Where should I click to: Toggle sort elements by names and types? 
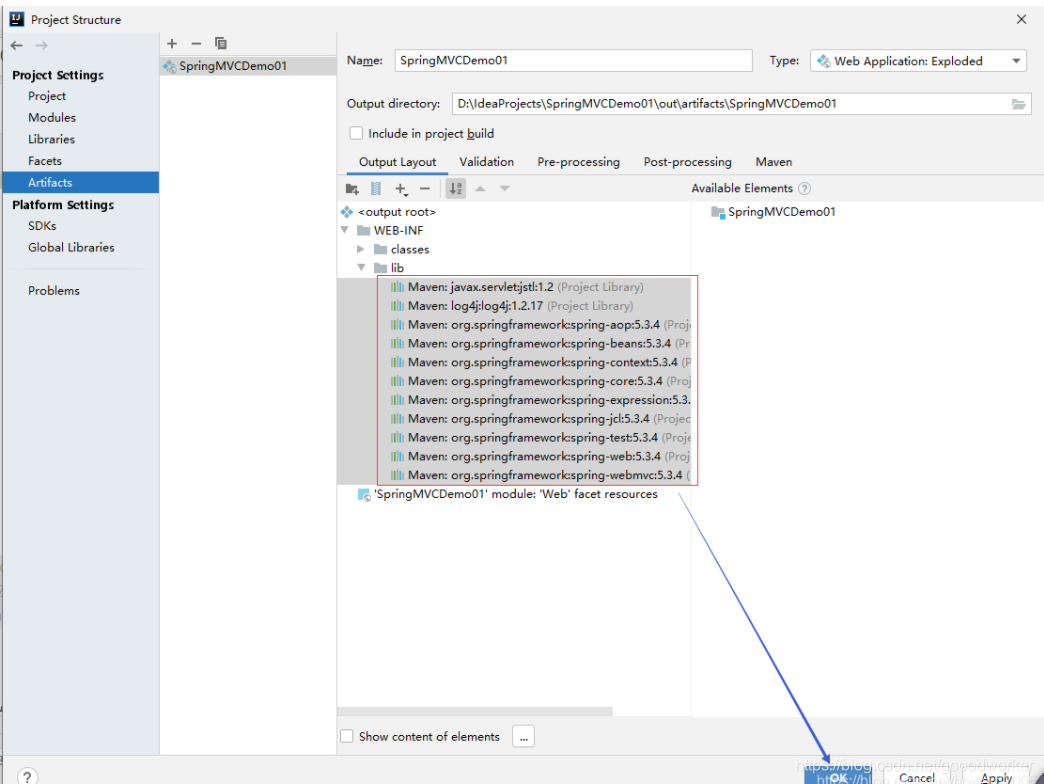point(456,189)
